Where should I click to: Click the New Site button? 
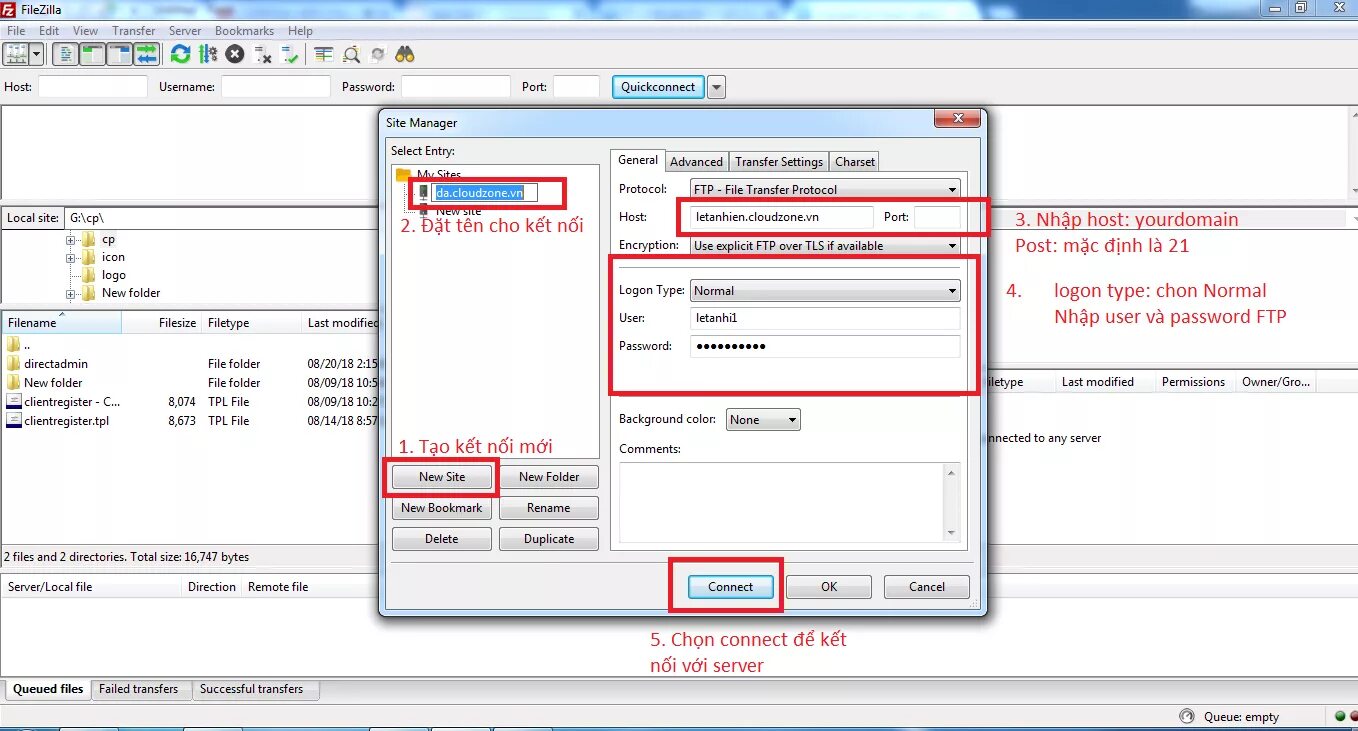pos(442,477)
